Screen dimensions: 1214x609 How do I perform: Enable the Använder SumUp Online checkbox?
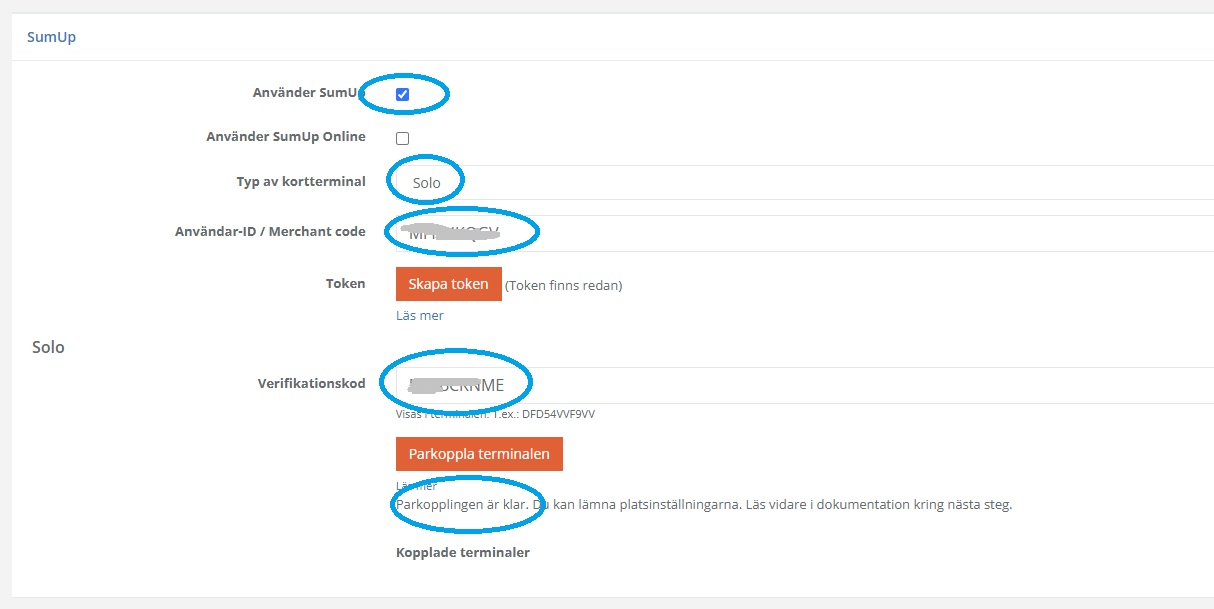402,138
